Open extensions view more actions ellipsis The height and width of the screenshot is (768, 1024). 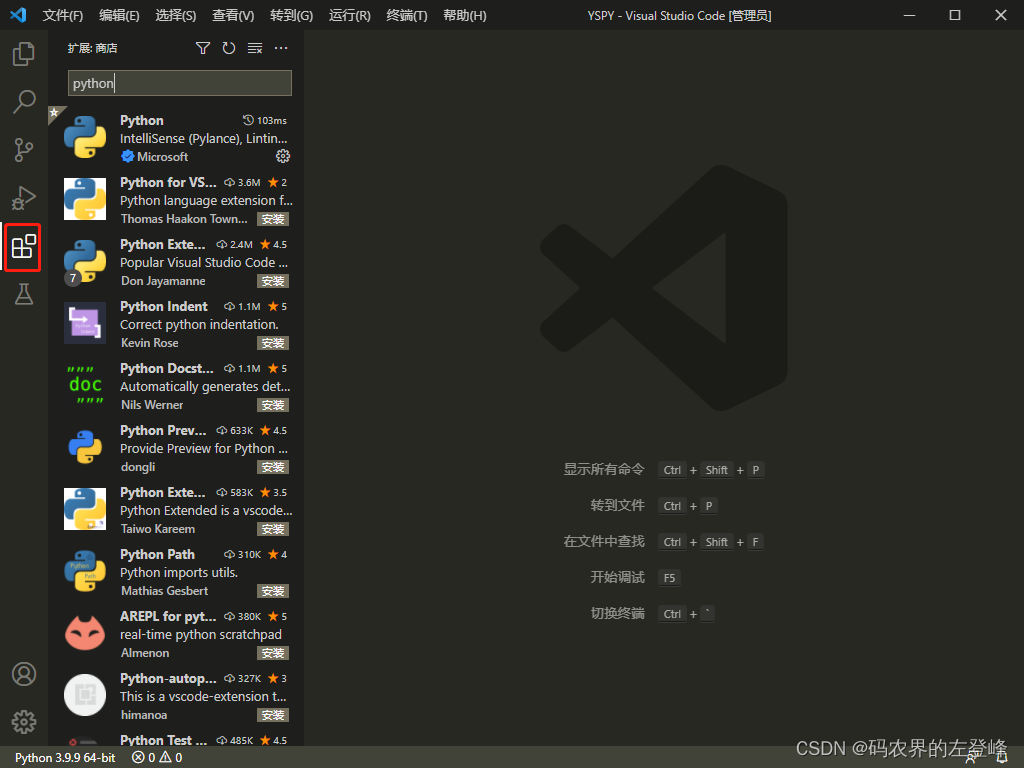(281, 48)
